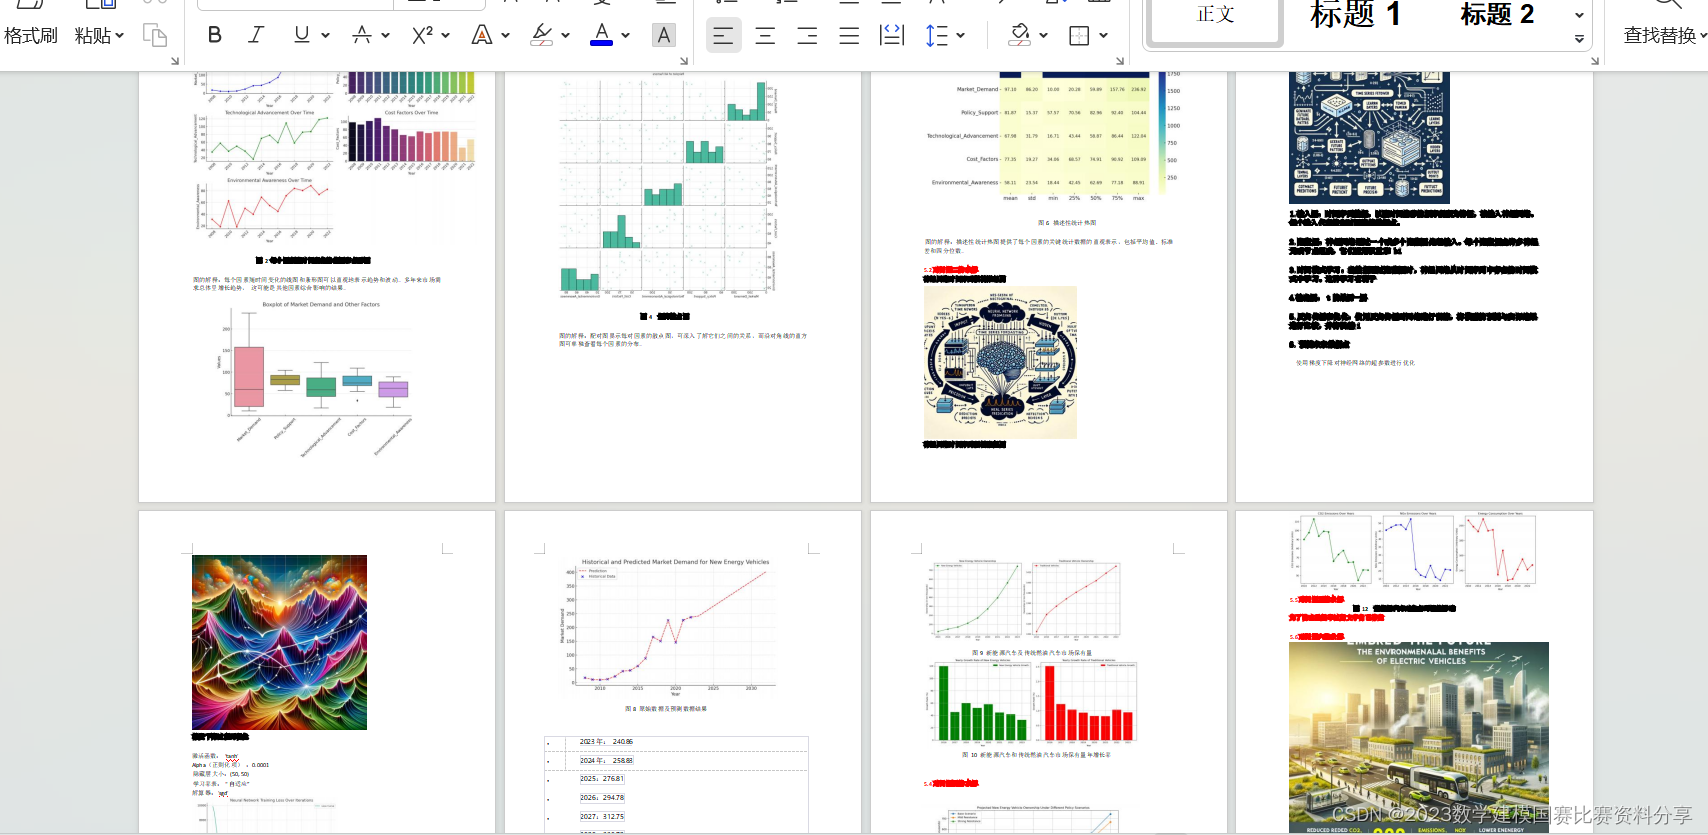Set line spacing
Screen dimensions: 1708x835
[936, 35]
